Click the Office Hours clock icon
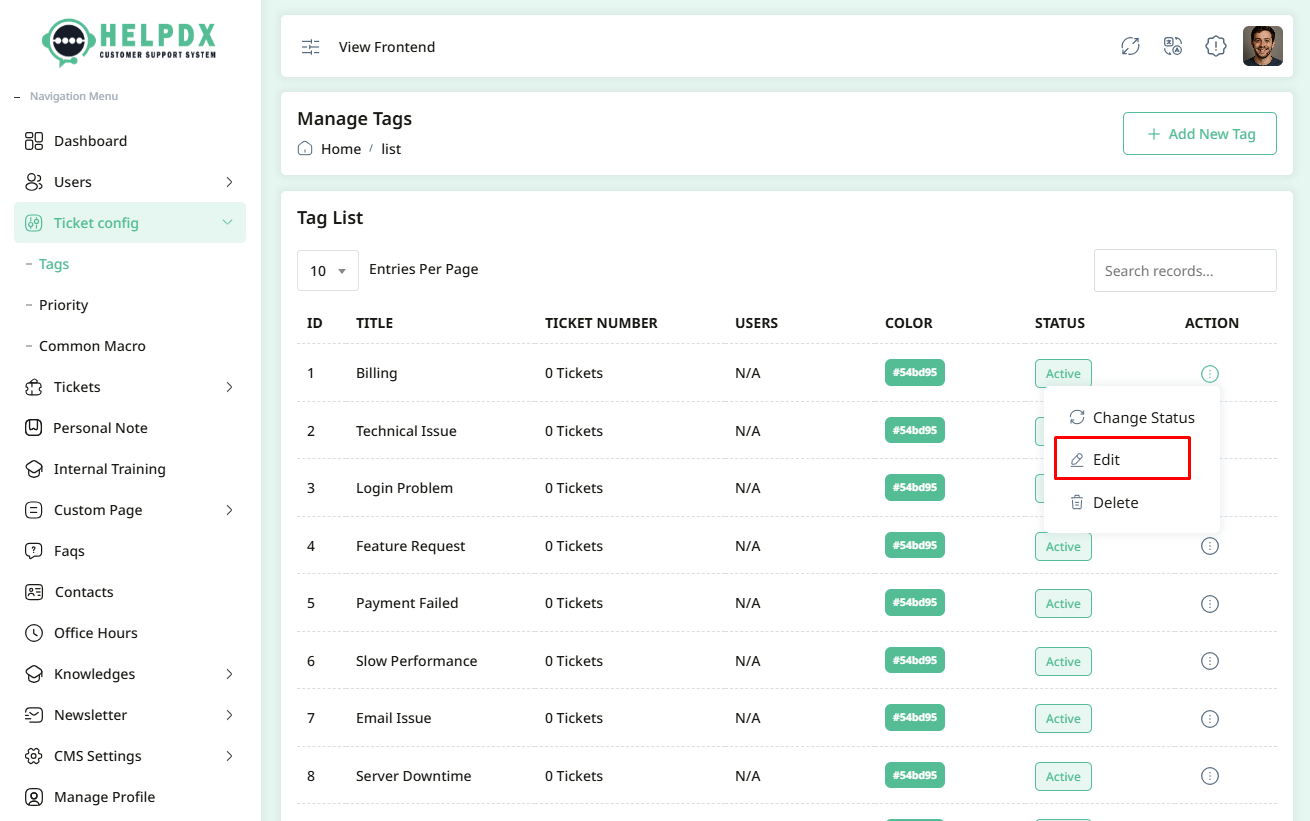 click(x=34, y=633)
